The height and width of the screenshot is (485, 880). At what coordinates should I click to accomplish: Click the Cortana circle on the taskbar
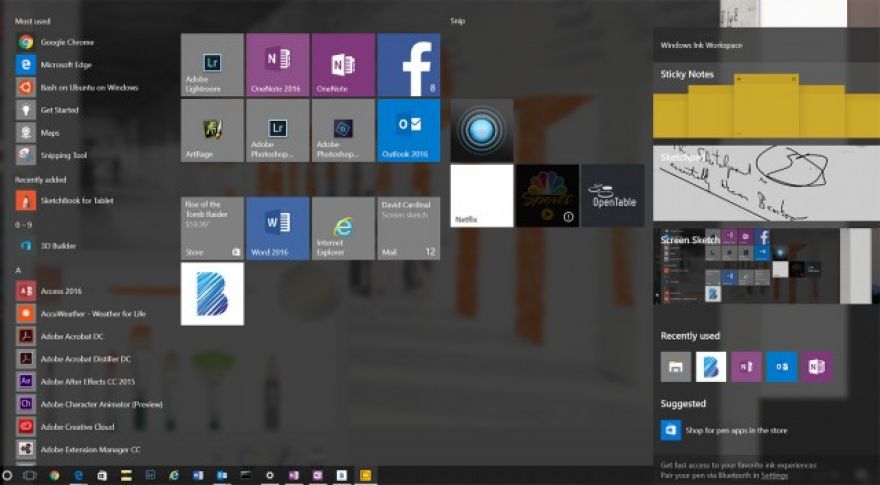click(x=7, y=475)
